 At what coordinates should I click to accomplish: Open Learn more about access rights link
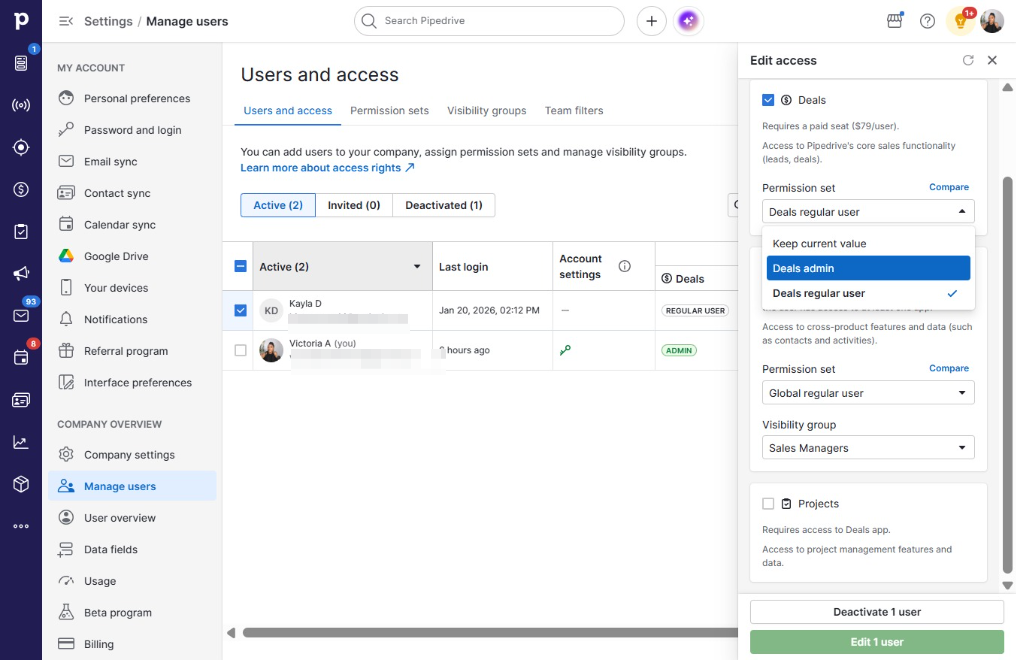pos(327,168)
